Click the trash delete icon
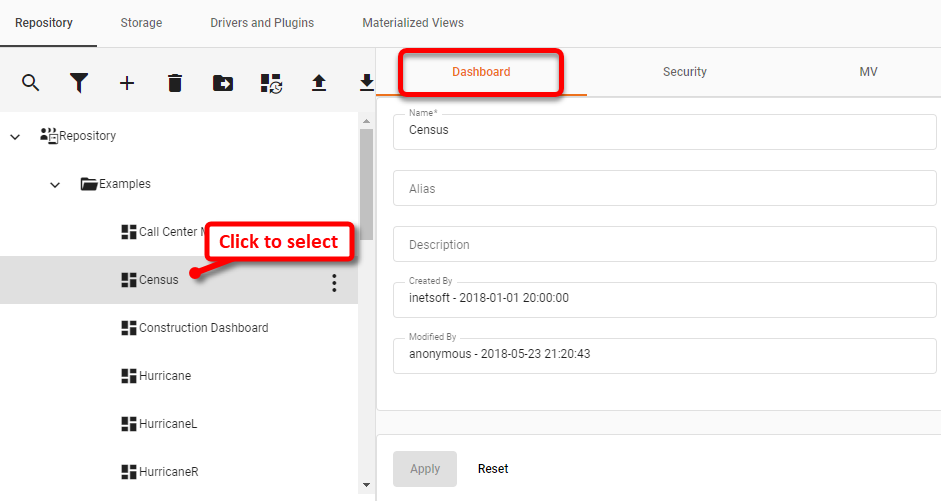The width and height of the screenshot is (941, 501). [x=175, y=83]
